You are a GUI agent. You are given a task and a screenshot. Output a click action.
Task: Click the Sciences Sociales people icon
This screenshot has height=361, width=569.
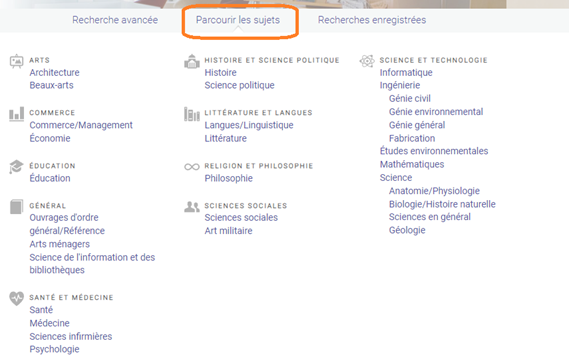click(192, 207)
